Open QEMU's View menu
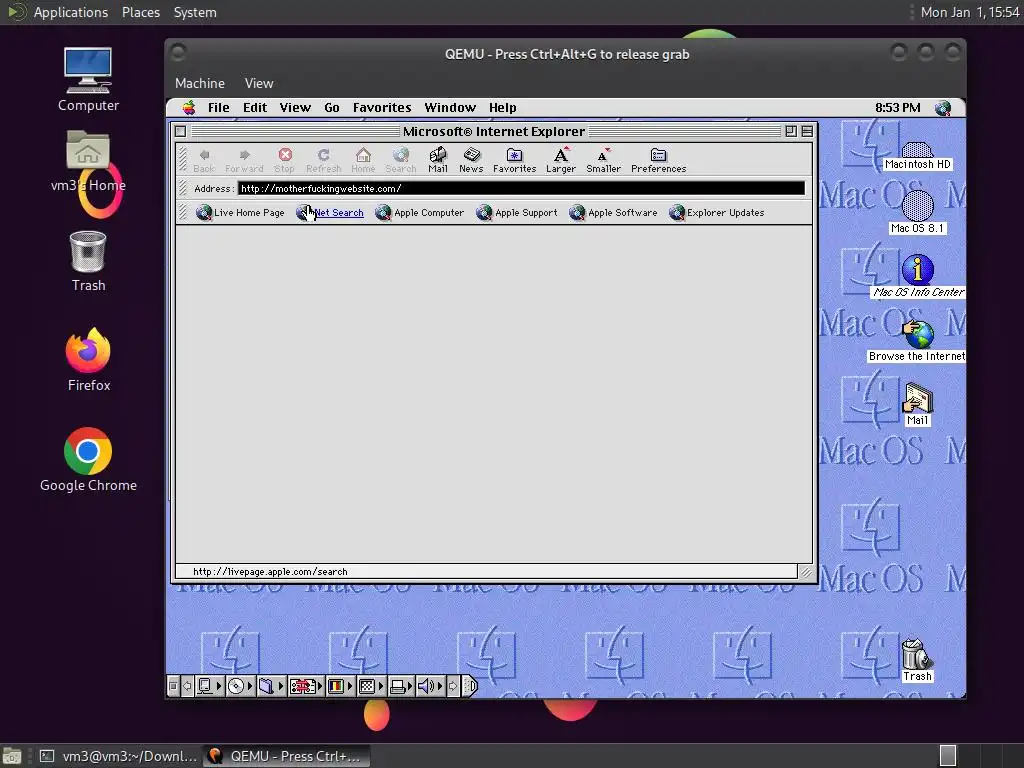The image size is (1024, 768). coord(259,84)
